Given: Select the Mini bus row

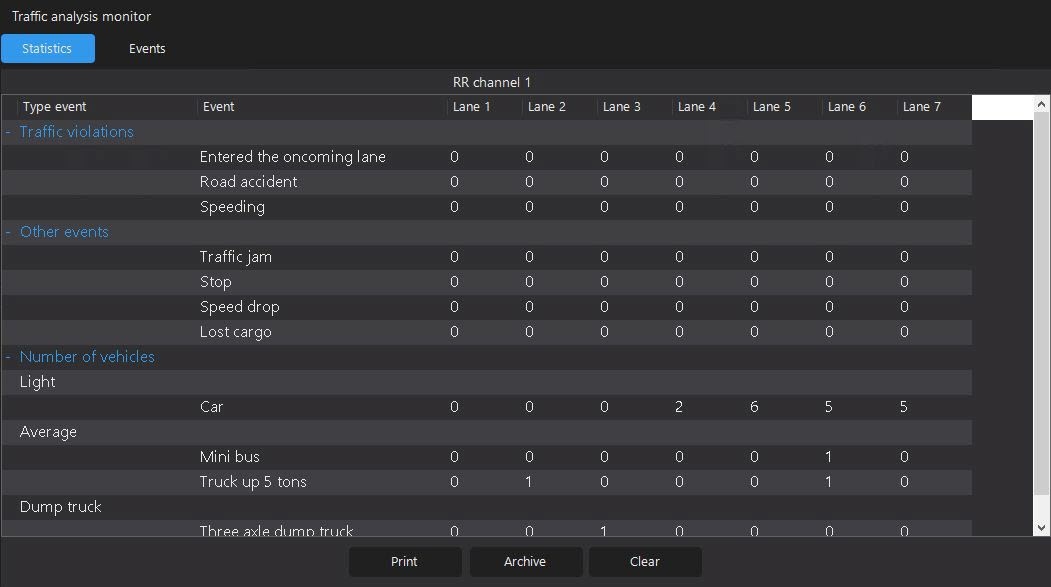Looking at the screenshot, I should (230, 457).
